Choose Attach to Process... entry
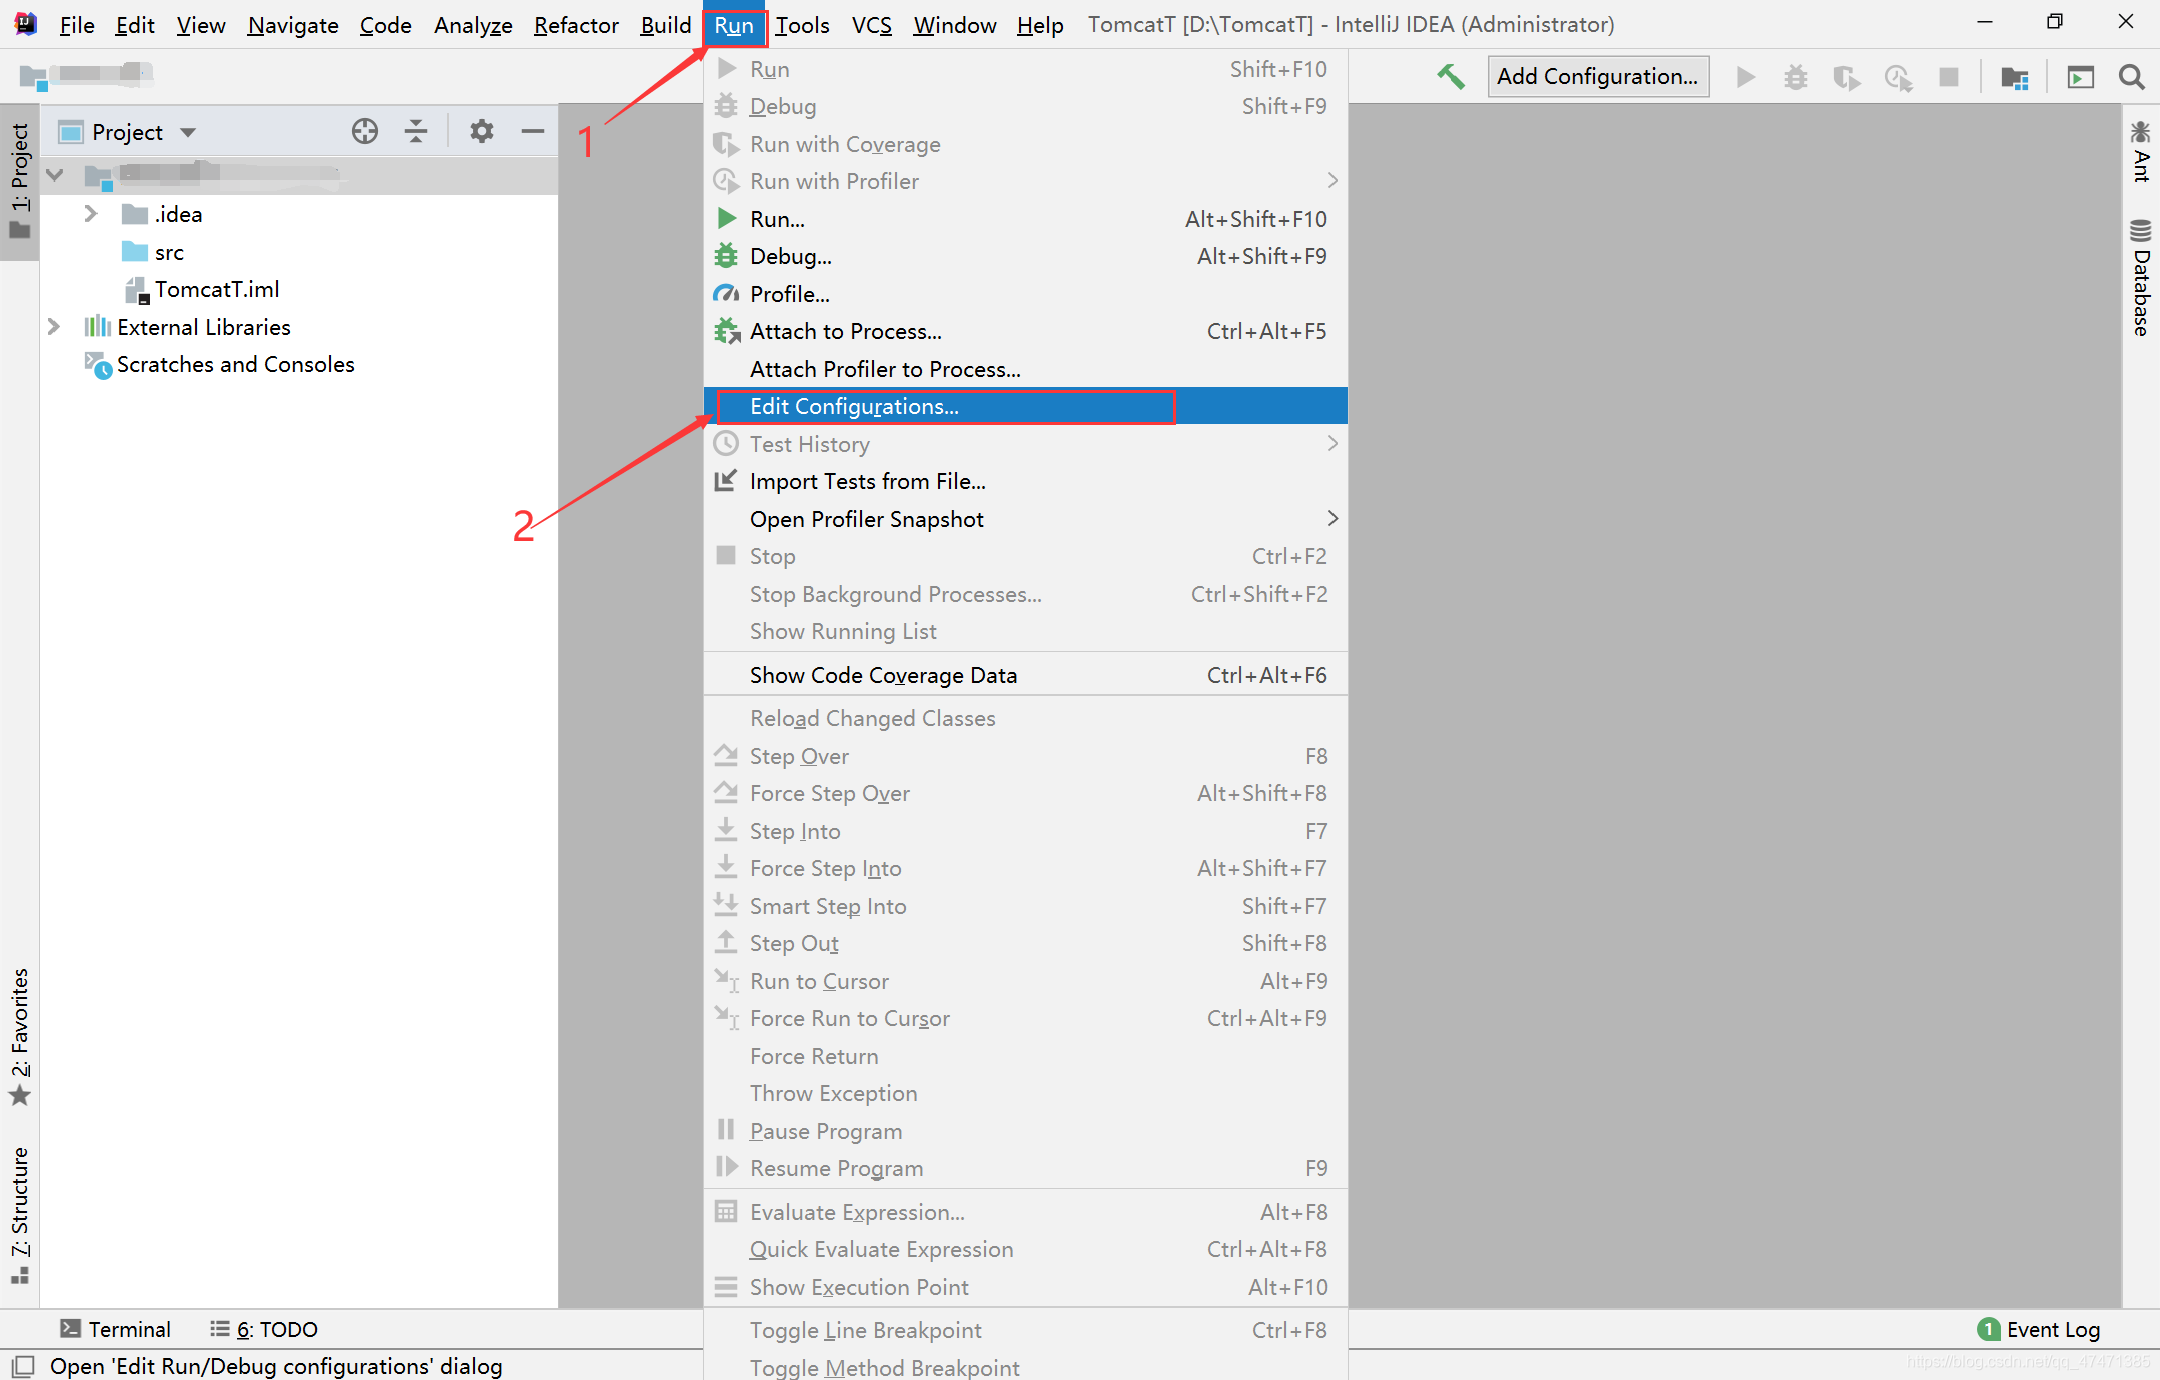The height and width of the screenshot is (1380, 2160). [1026, 331]
